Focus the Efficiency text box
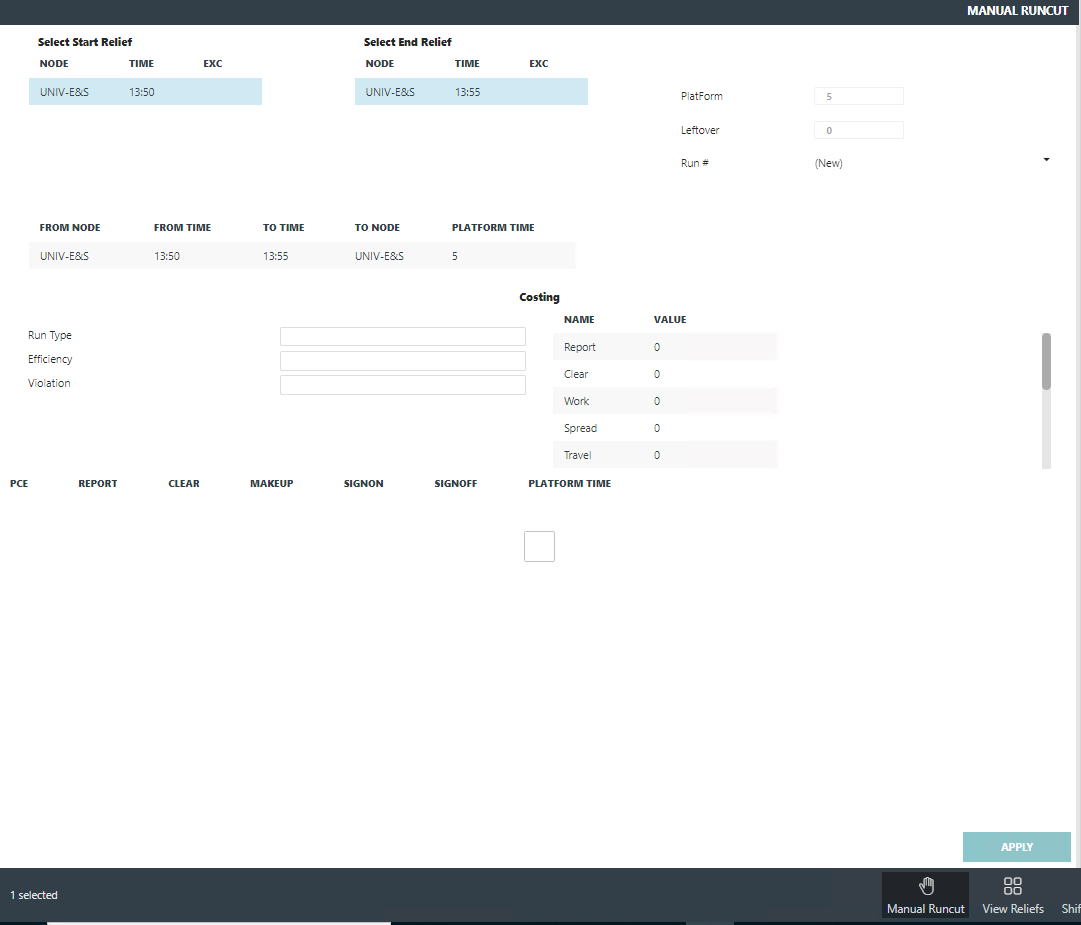This screenshot has width=1081, height=925. [x=402, y=360]
